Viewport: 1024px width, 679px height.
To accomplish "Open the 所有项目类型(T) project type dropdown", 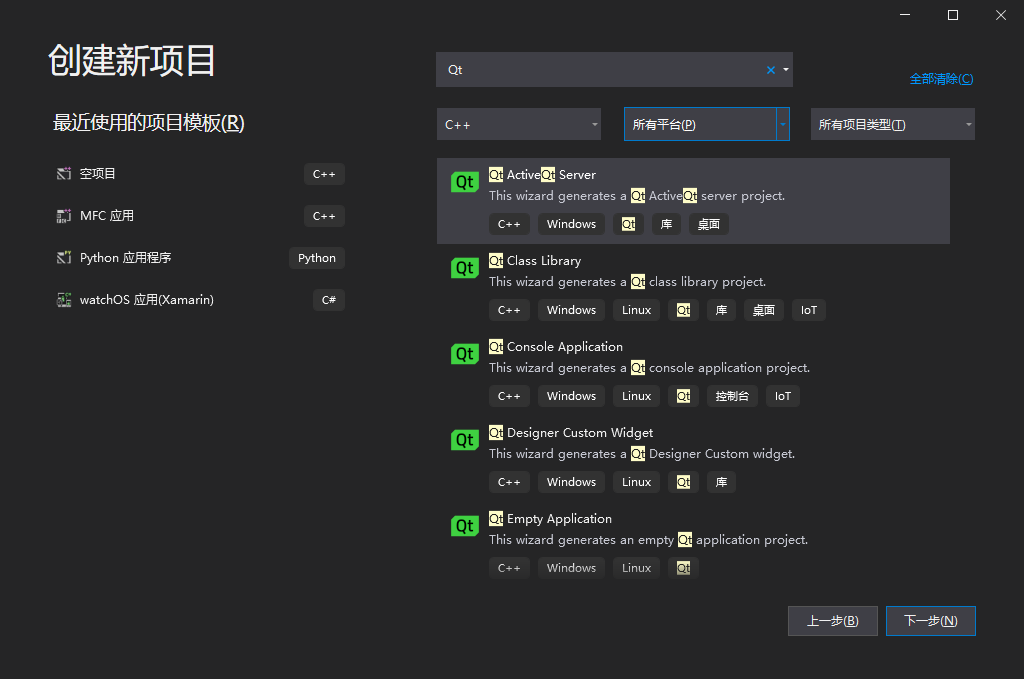I will [893, 124].
